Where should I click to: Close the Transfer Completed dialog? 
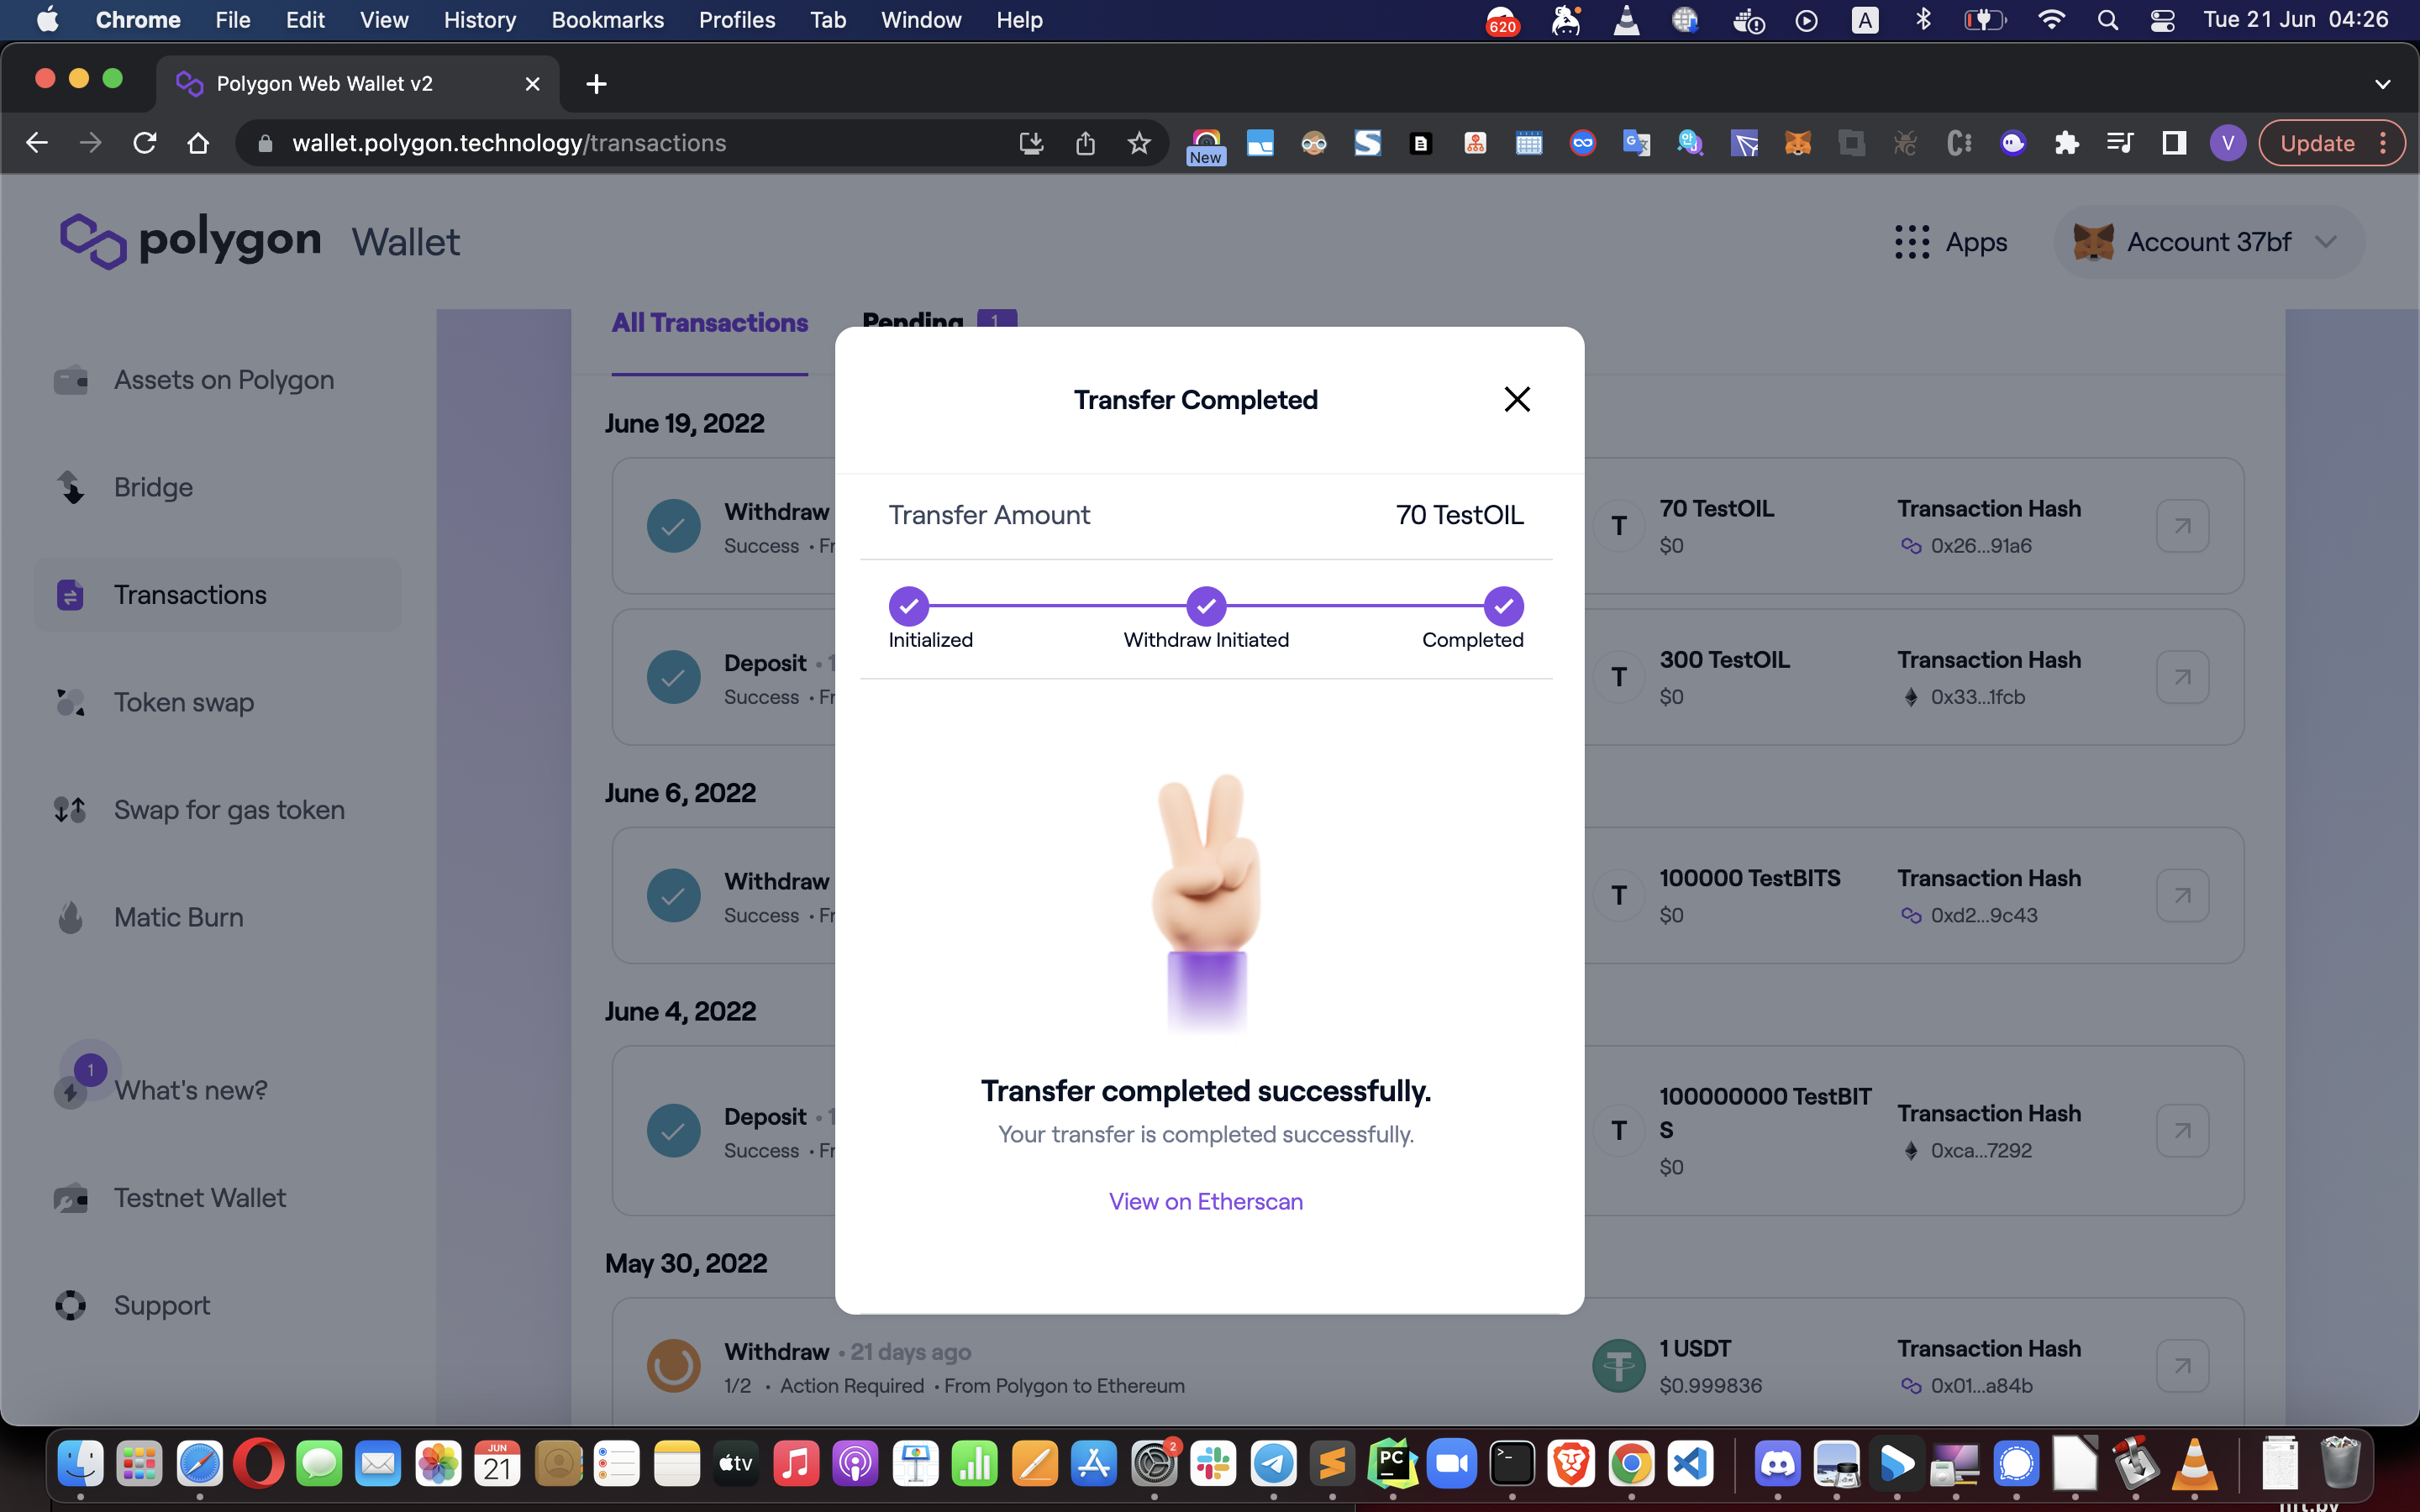(1516, 399)
